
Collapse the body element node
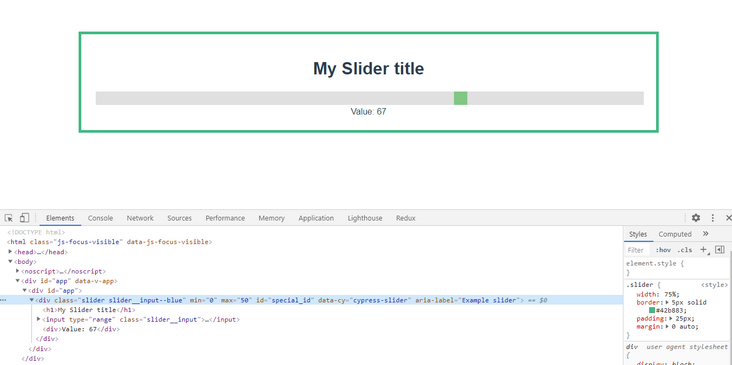(10, 261)
